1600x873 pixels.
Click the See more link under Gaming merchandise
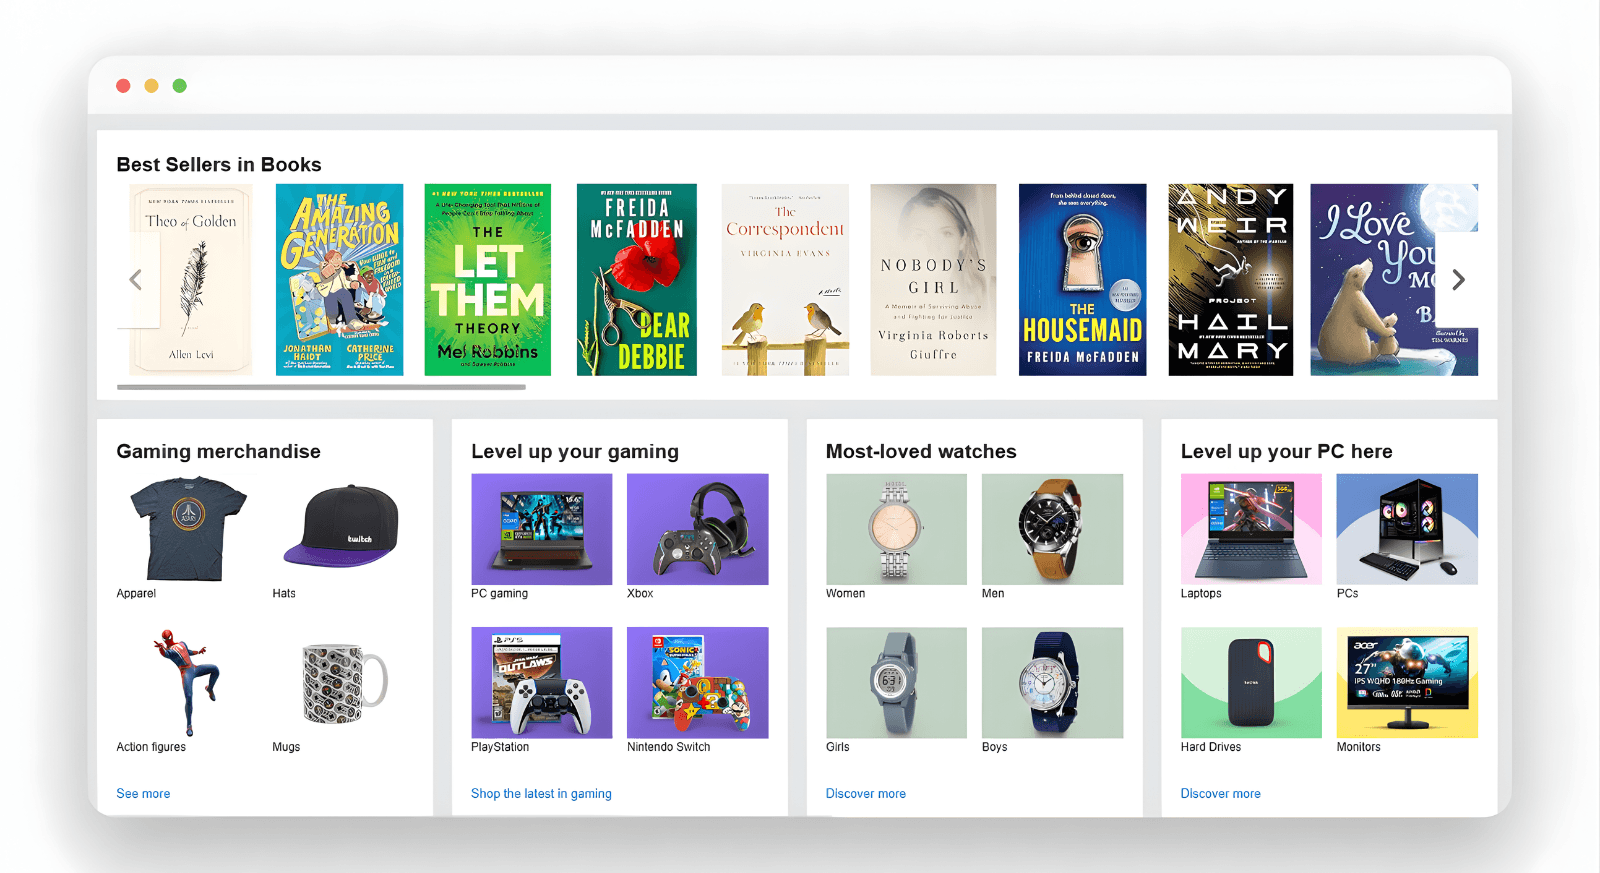(x=143, y=793)
